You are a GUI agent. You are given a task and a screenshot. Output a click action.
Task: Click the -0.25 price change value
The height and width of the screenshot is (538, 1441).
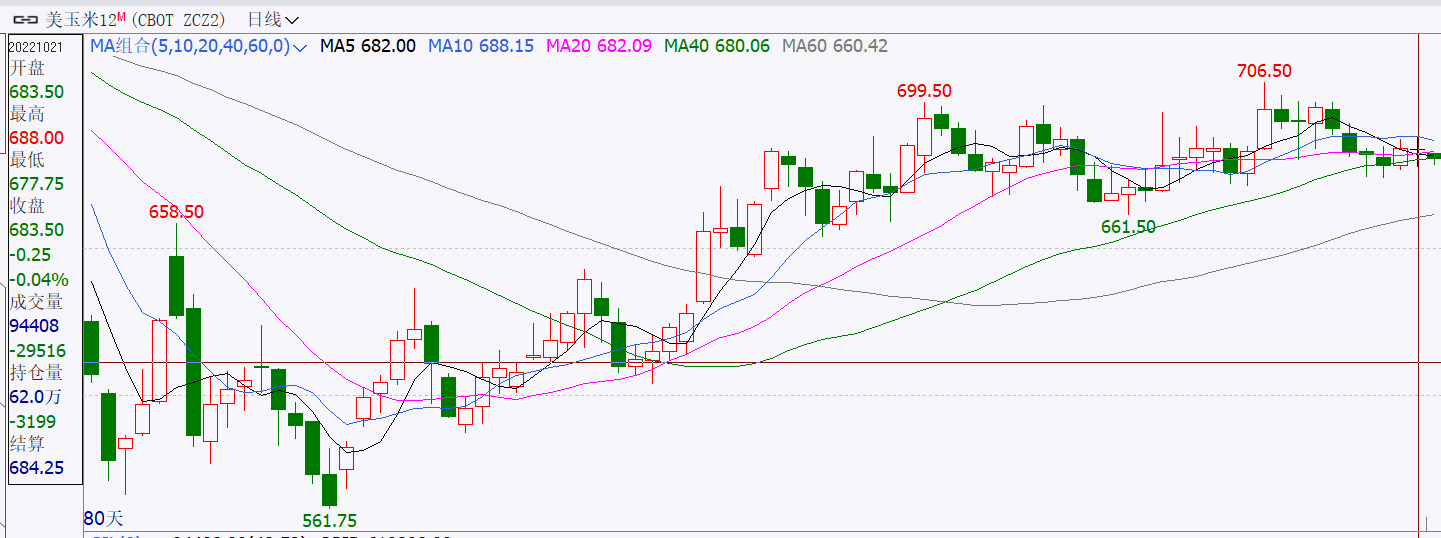30,254
